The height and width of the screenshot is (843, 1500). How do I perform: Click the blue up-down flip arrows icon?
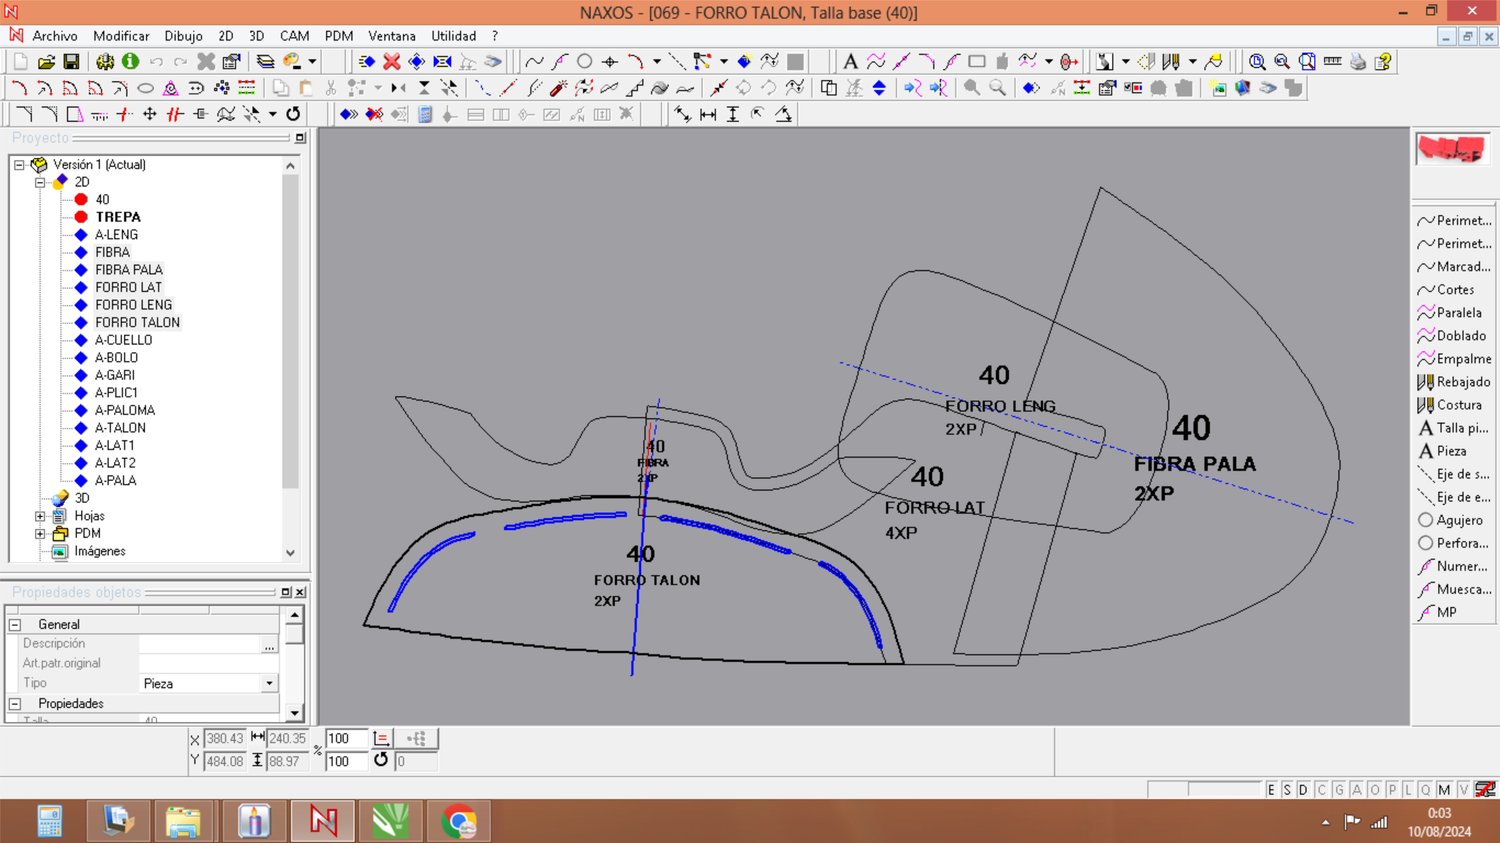click(879, 88)
